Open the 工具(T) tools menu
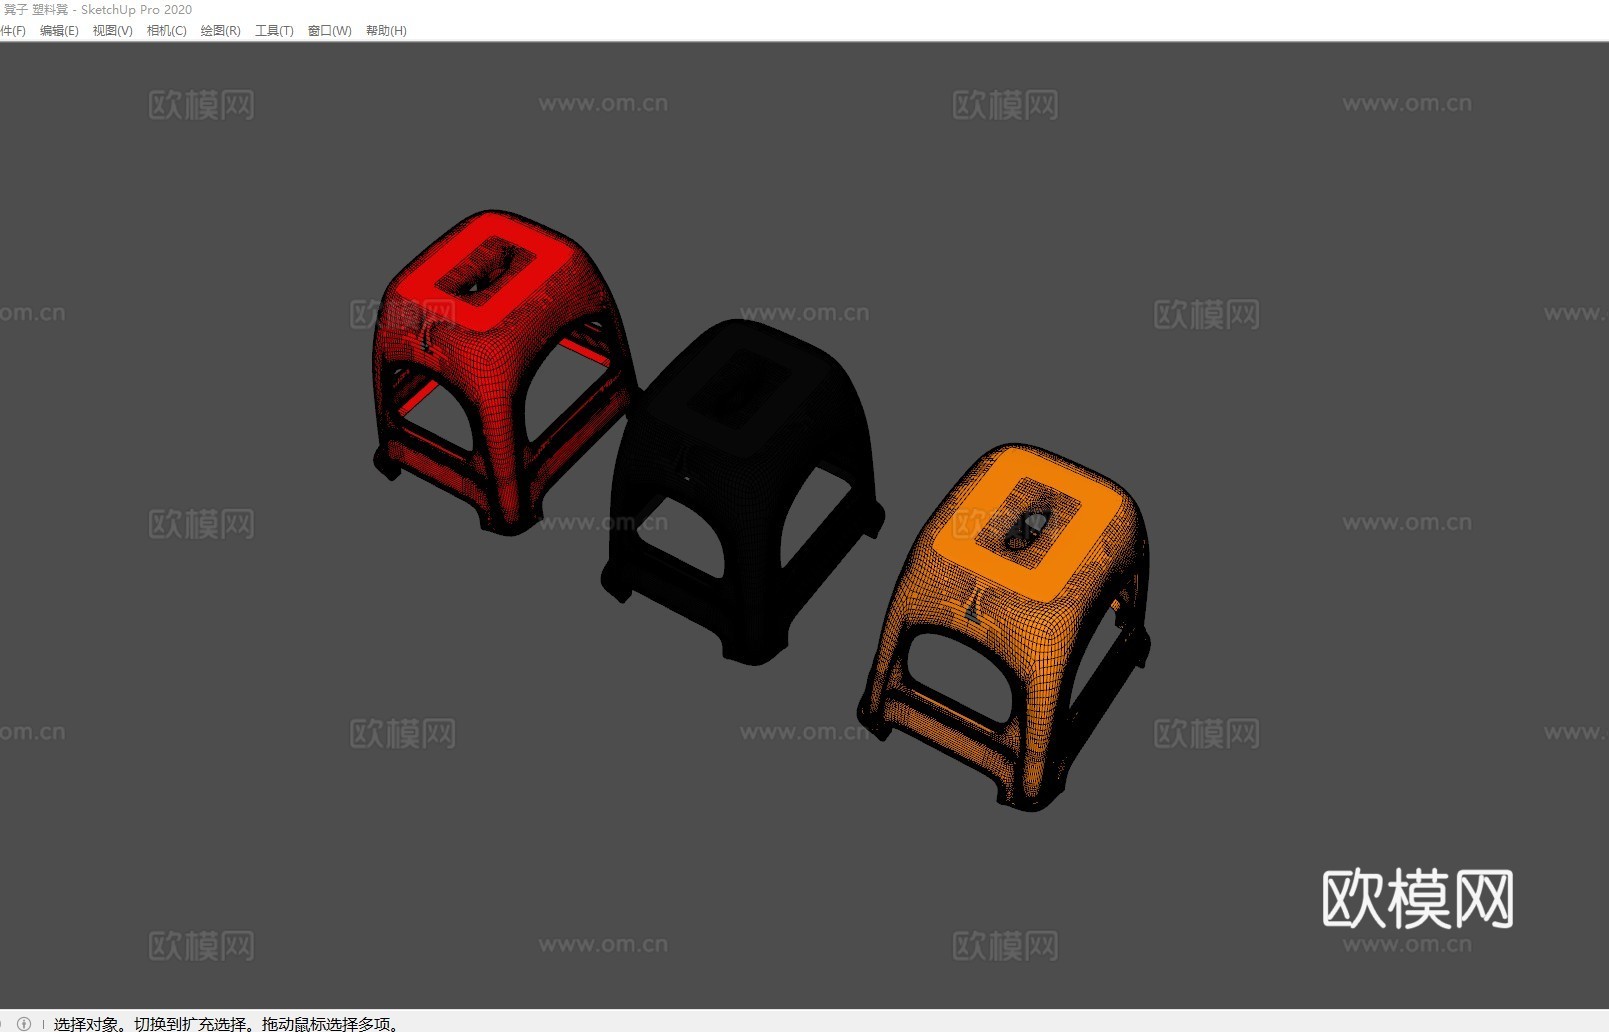The width and height of the screenshot is (1609, 1032). [x=274, y=31]
